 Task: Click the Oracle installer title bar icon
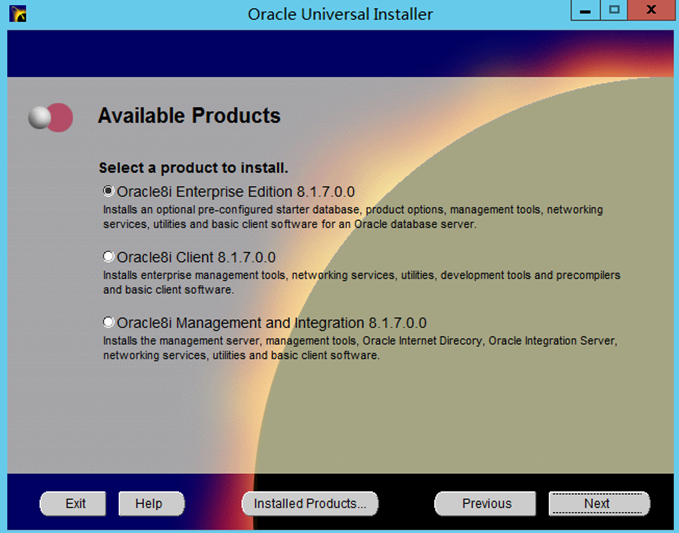coord(18,14)
